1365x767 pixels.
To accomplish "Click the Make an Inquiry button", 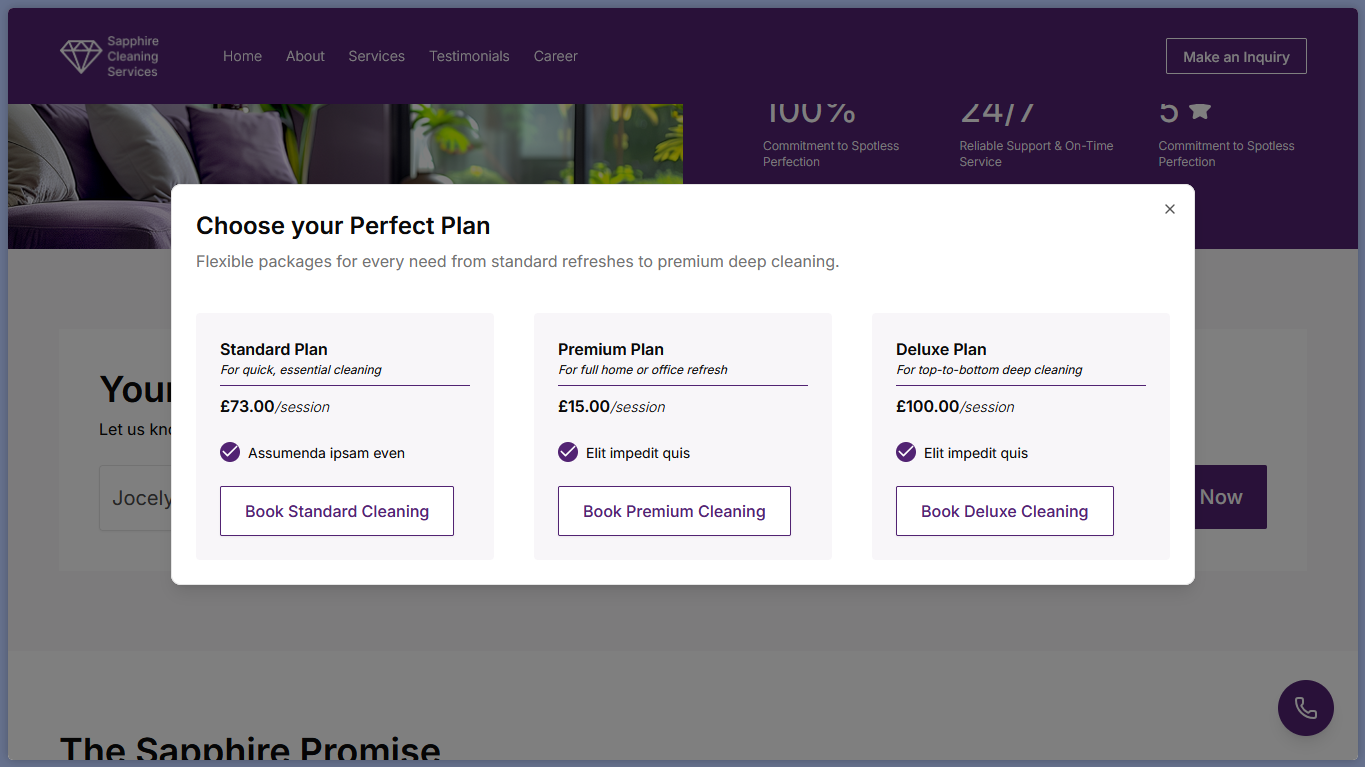I will [1236, 57].
